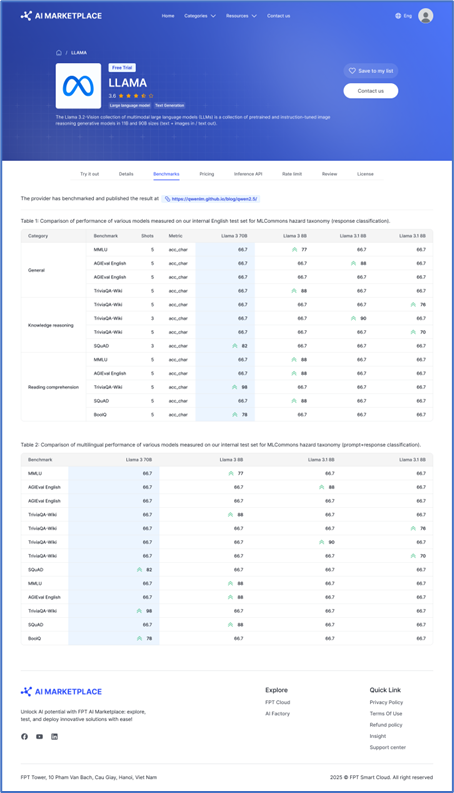Click the Large language model tag
This screenshot has width=454, height=793.
[130, 105]
